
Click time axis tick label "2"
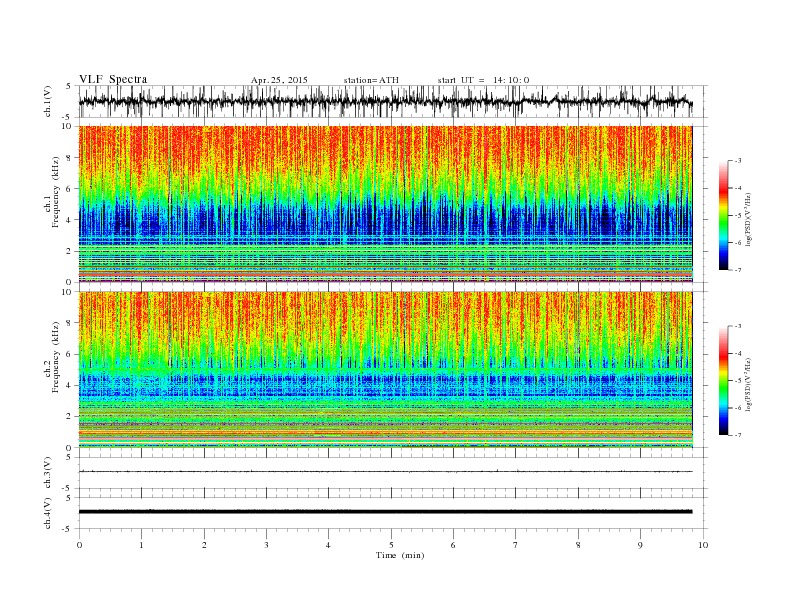(x=204, y=545)
